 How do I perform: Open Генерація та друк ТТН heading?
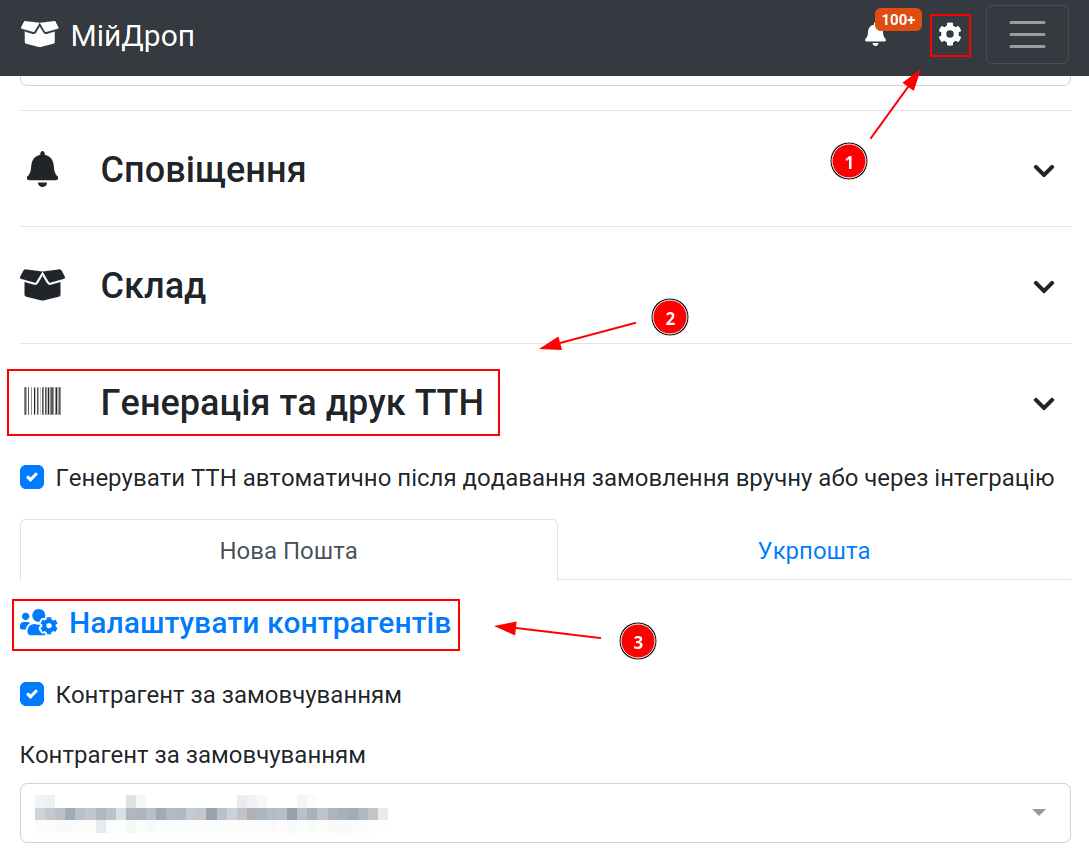pos(292,403)
